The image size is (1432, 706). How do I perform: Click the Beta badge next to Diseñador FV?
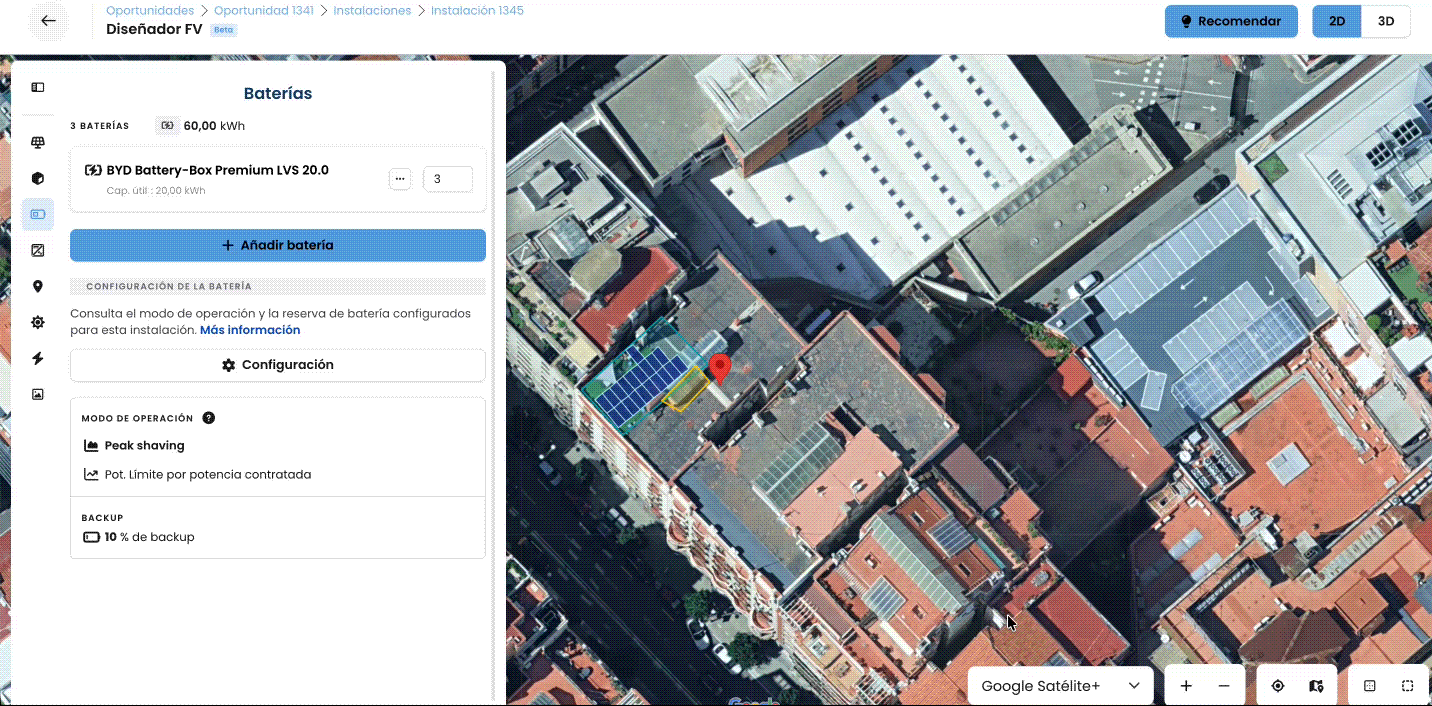coord(223,30)
